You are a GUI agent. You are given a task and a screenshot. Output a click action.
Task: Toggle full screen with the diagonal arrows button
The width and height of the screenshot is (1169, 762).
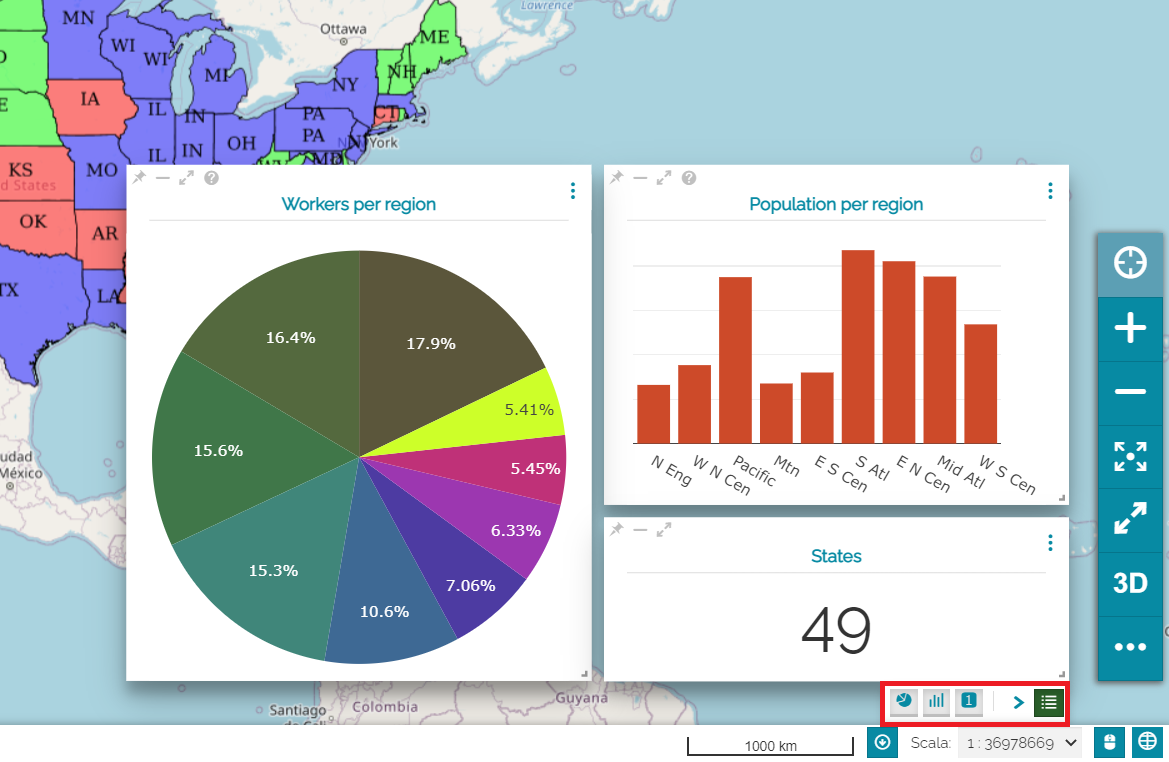pos(1130,520)
